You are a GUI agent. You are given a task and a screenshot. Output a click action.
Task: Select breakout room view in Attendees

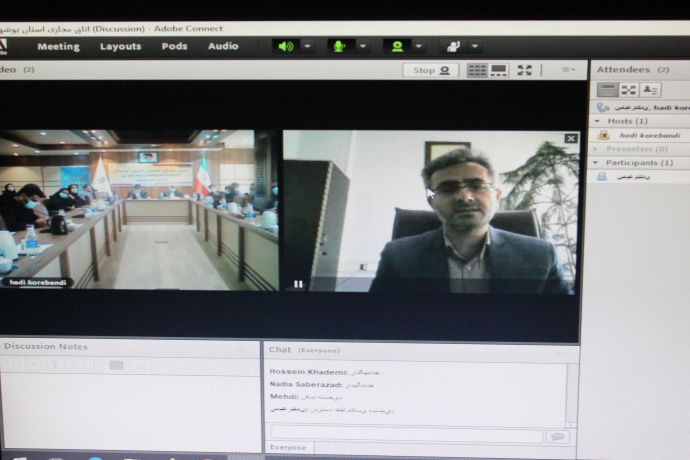tap(628, 90)
